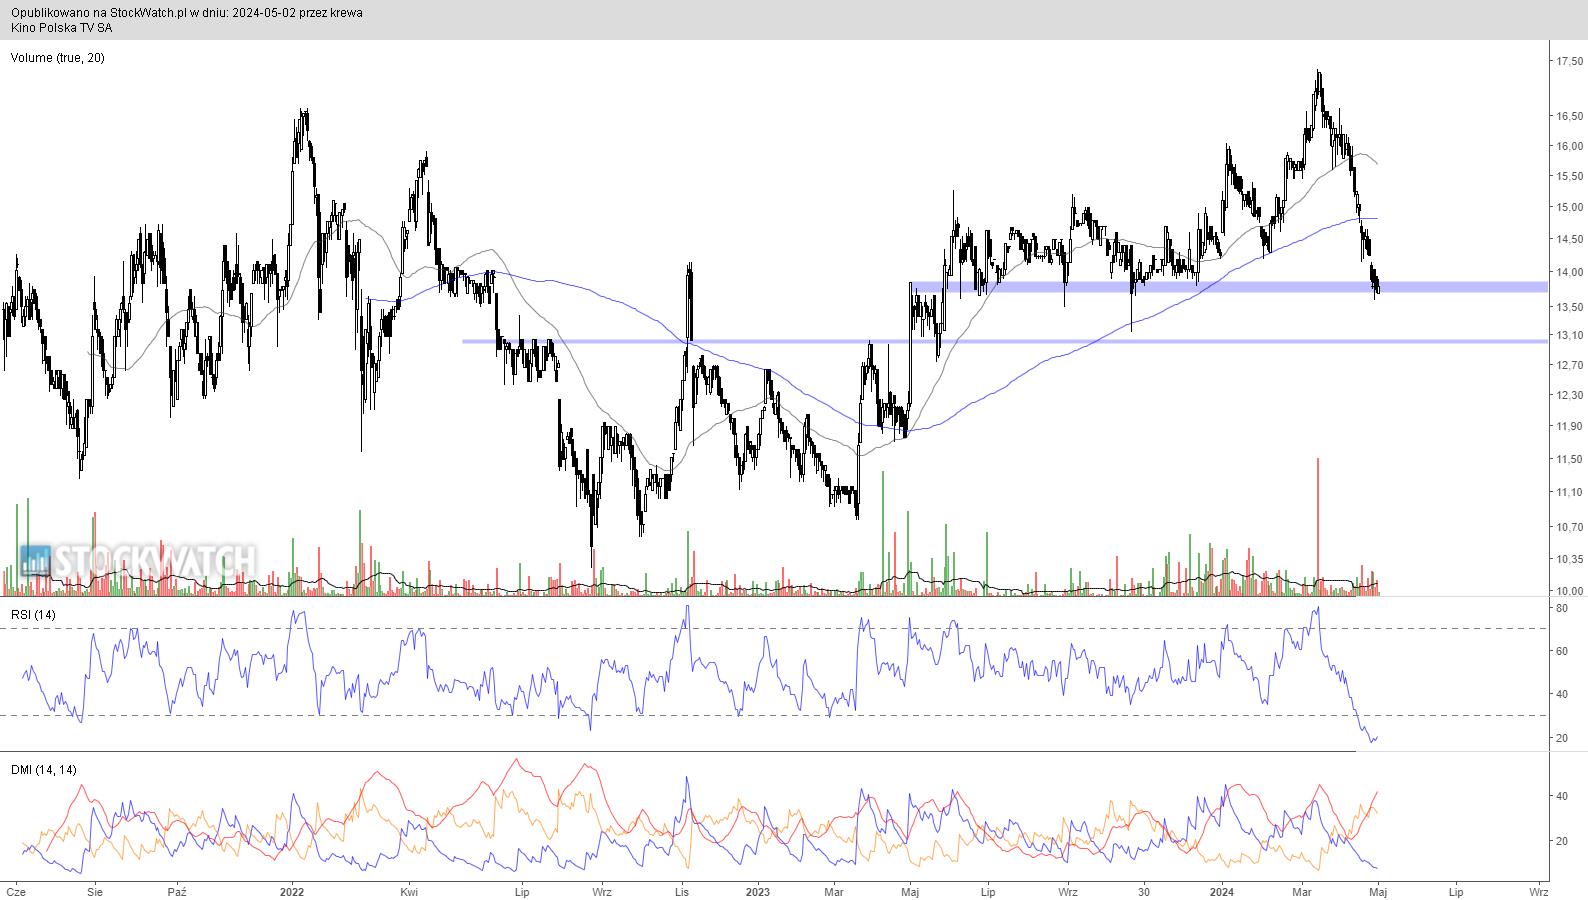This screenshot has width=1588, height=900.
Task: Click the 'Cze' date axis label
Action: click(16, 891)
